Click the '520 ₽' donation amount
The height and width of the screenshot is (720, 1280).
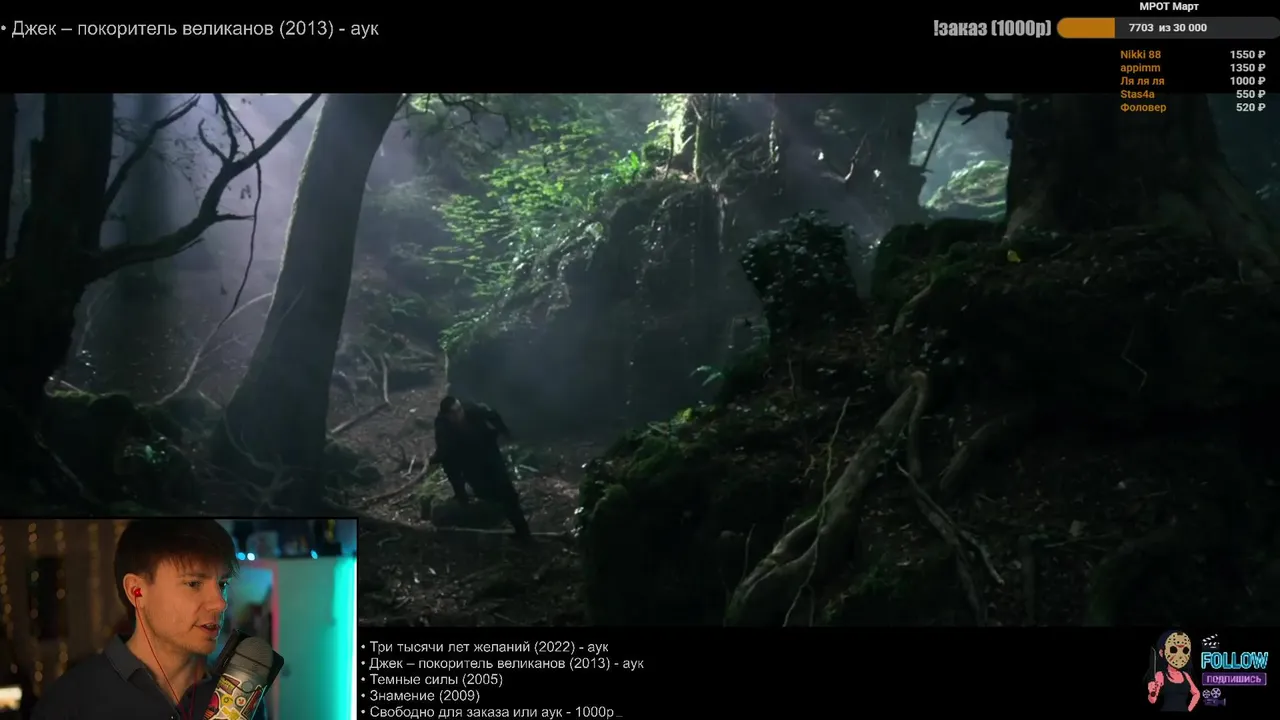[x=1250, y=107]
